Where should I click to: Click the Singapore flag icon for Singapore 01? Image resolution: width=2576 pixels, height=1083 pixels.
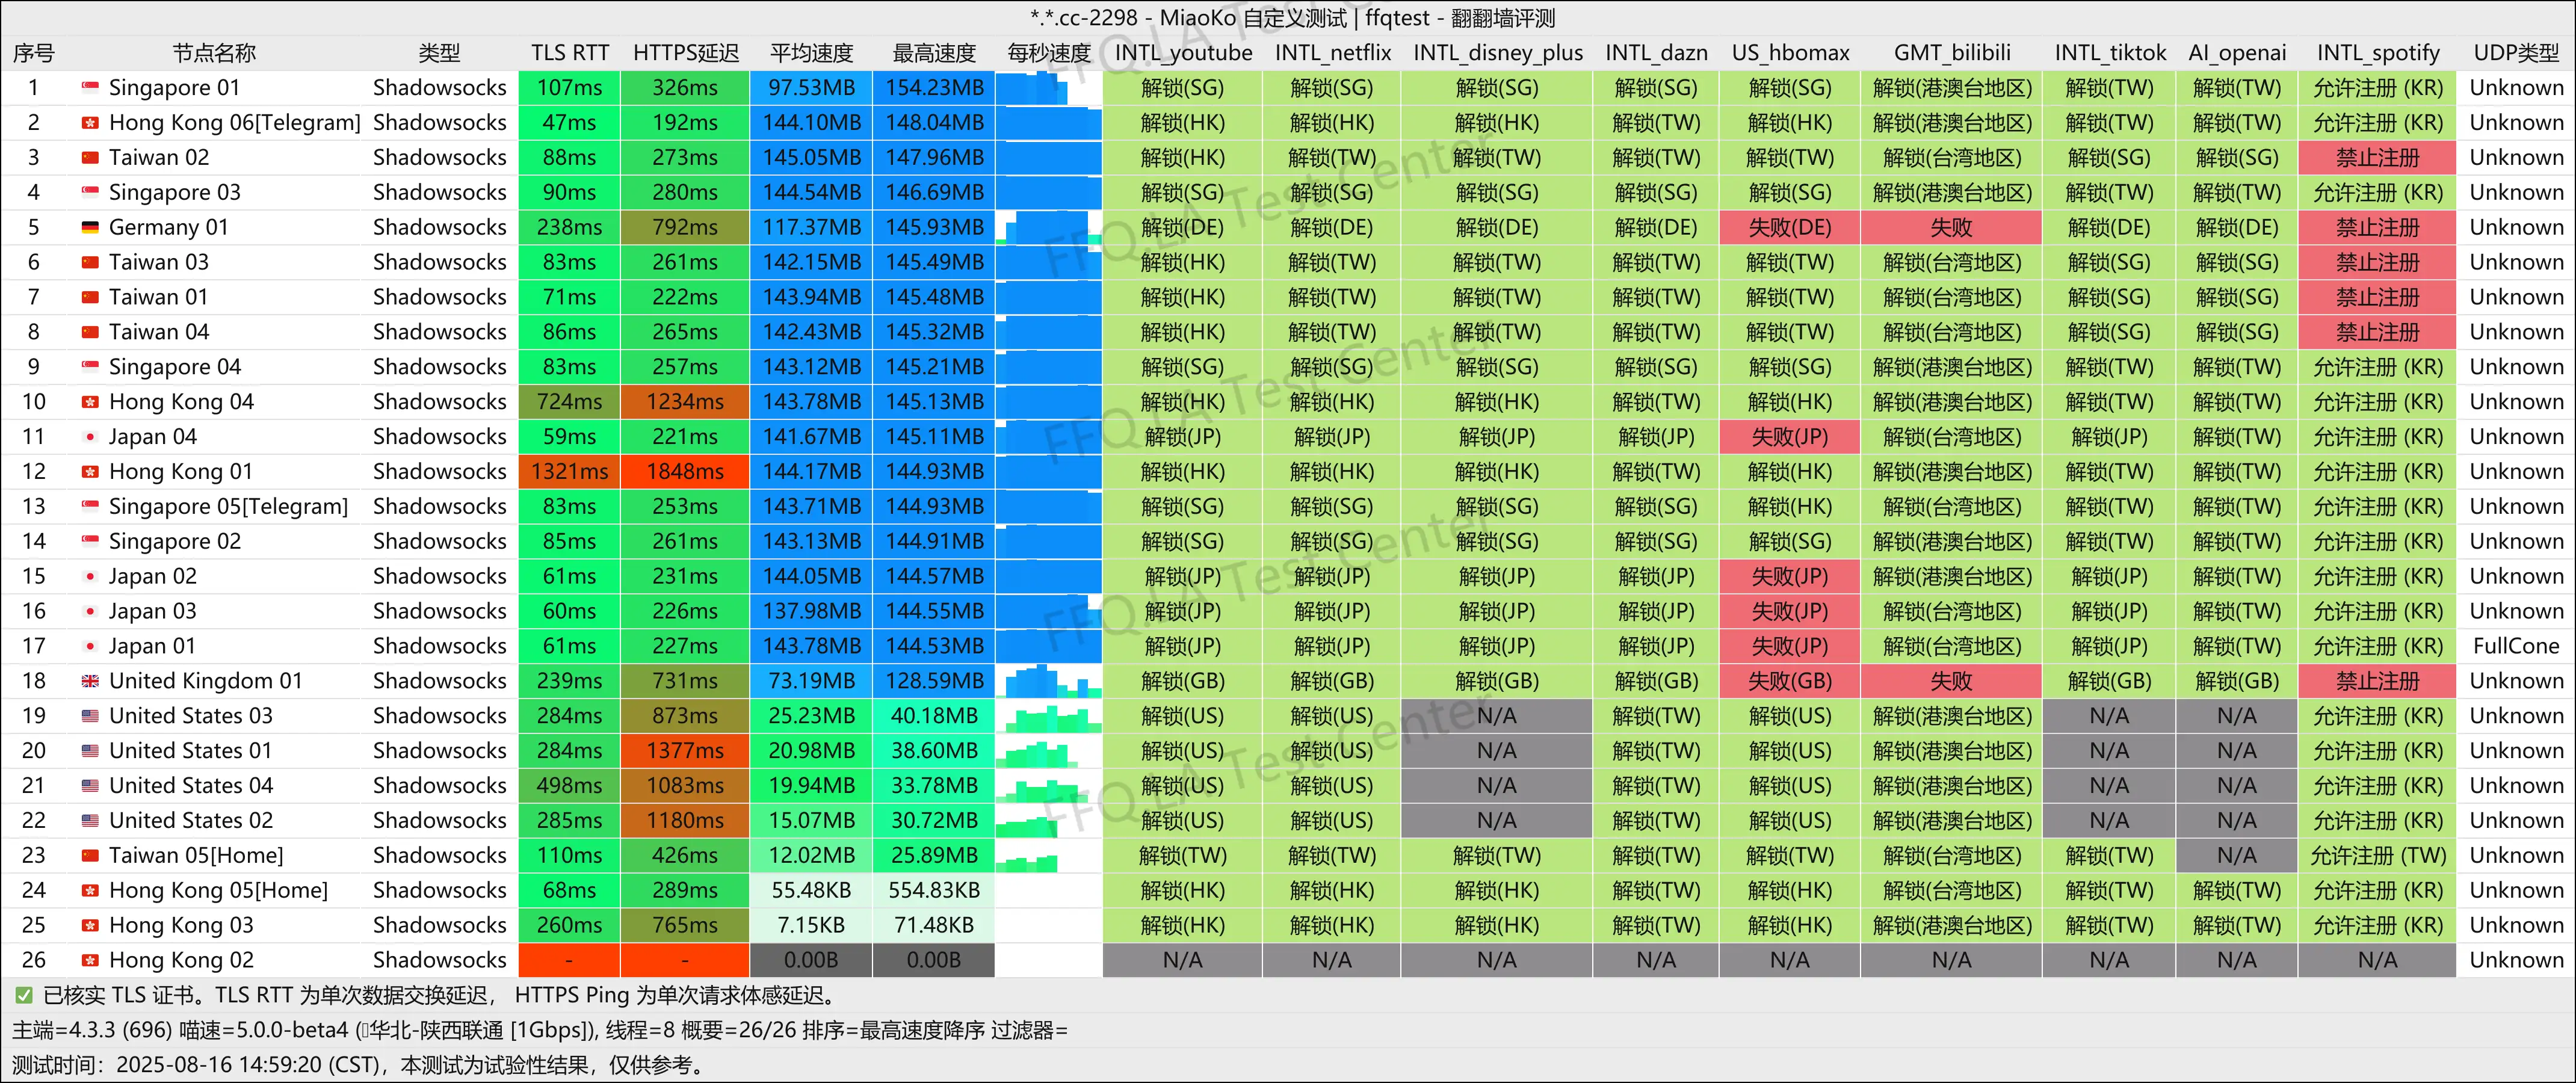pyautogui.click(x=90, y=88)
